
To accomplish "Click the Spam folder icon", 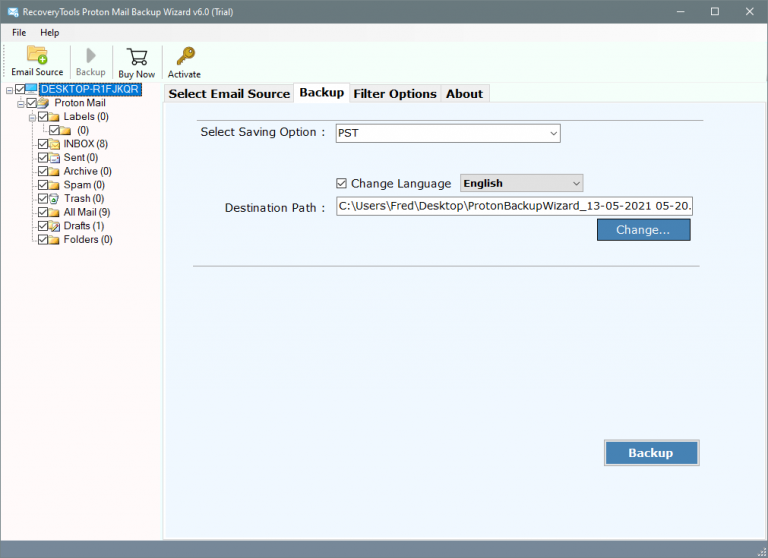I will click(x=54, y=185).
